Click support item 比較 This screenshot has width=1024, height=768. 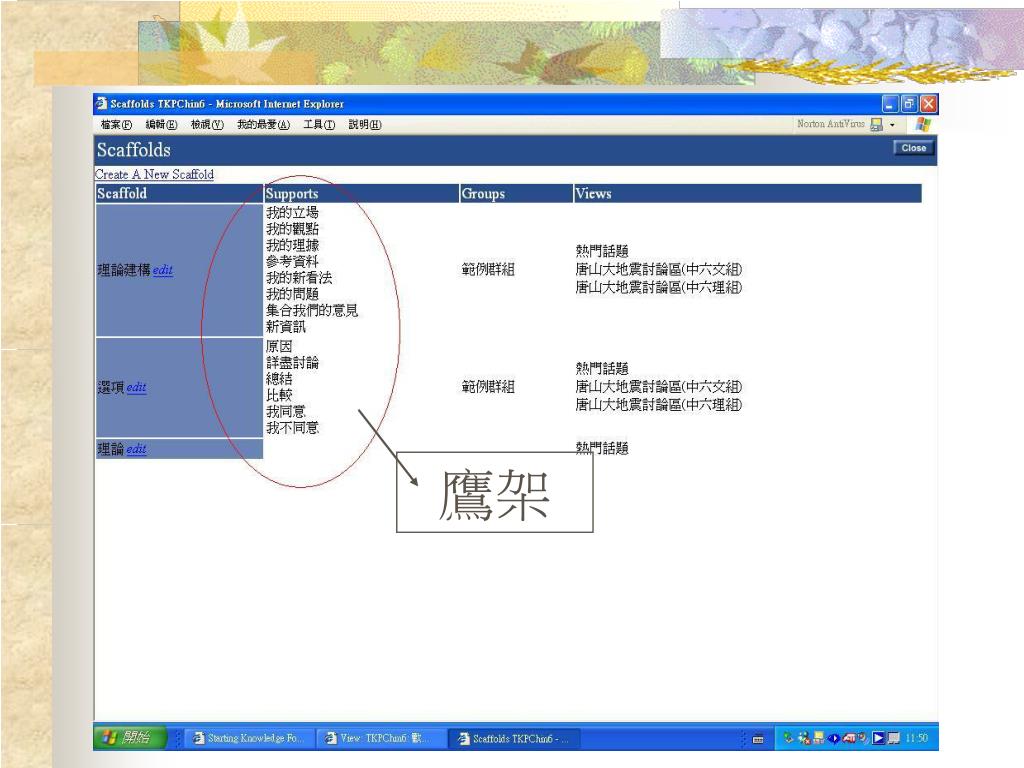[x=279, y=395]
